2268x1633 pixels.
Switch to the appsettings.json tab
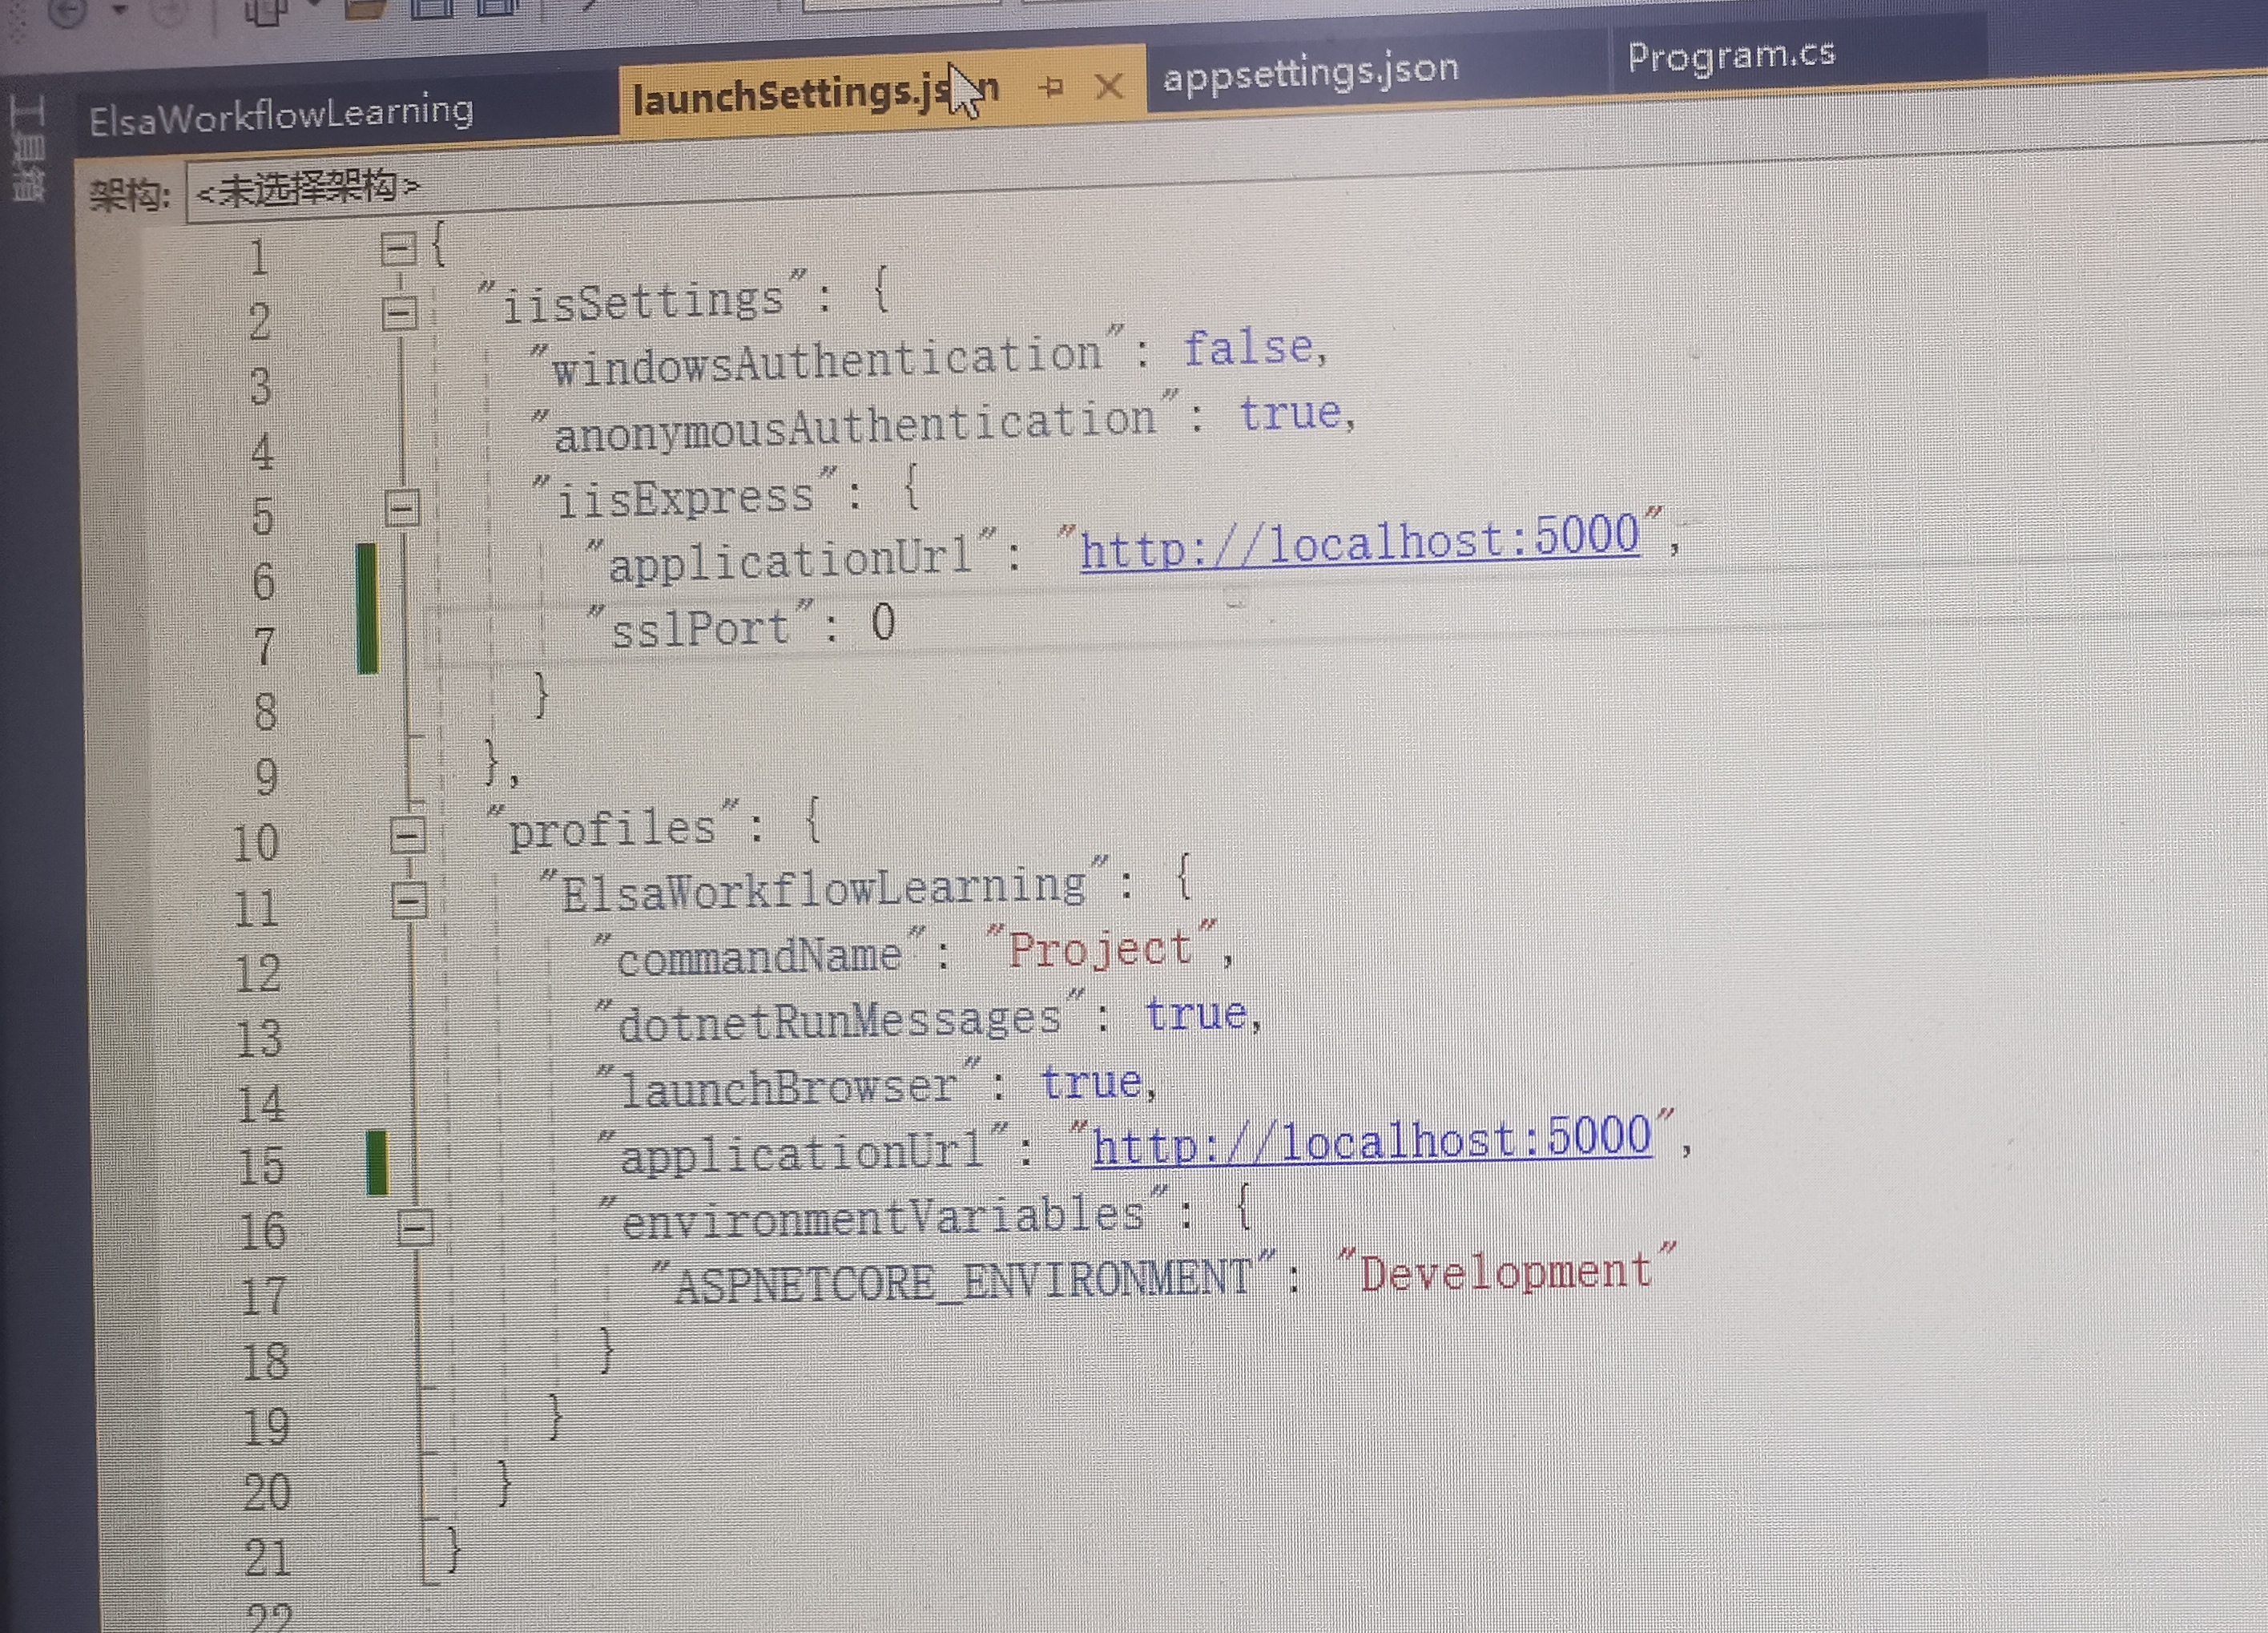point(1310,71)
